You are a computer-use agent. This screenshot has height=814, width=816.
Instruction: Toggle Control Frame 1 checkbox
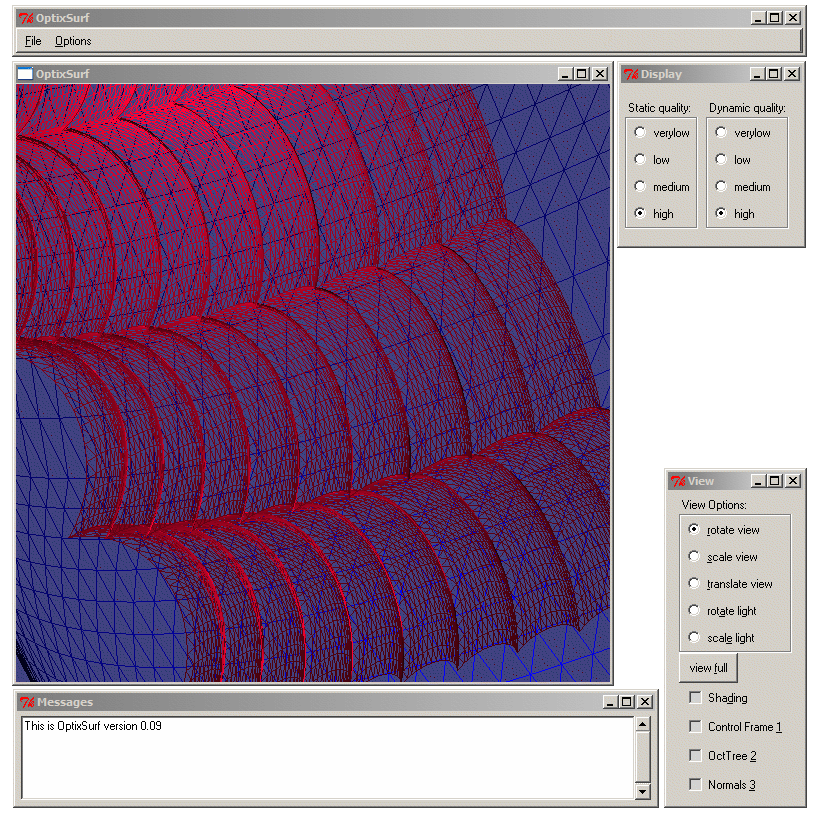point(695,727)
